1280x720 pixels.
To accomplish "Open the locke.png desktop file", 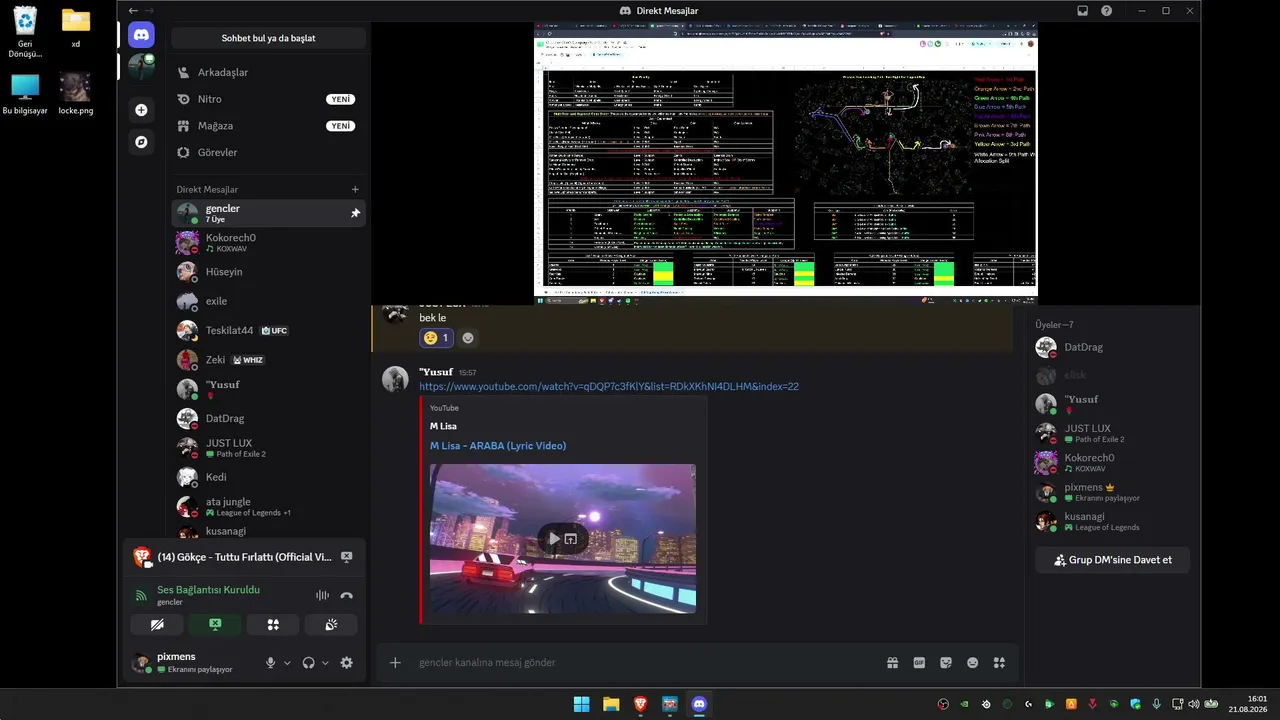I will [x=75, y=95].
